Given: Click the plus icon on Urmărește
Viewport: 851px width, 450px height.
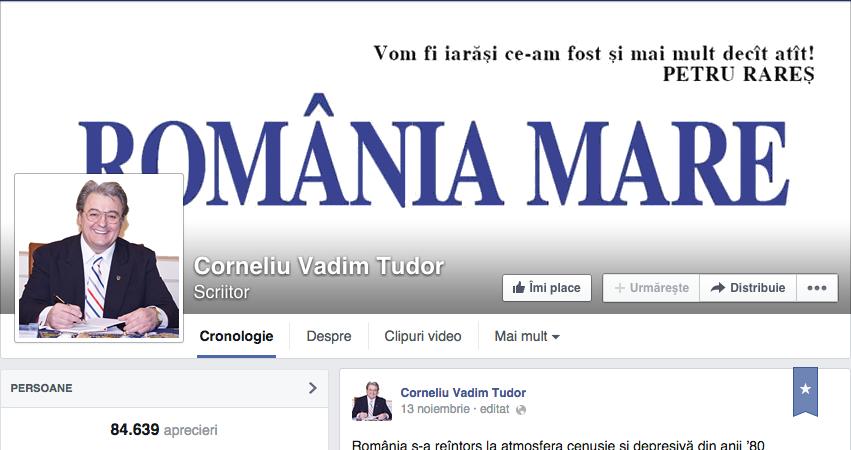Looking at the screenshot, I should [619, 288].
